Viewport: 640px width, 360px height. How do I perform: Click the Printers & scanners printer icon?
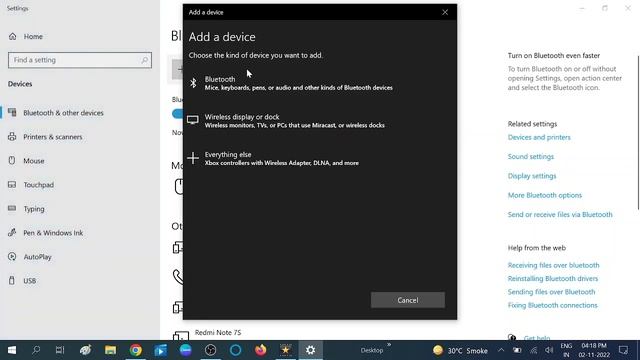point(12,136)
